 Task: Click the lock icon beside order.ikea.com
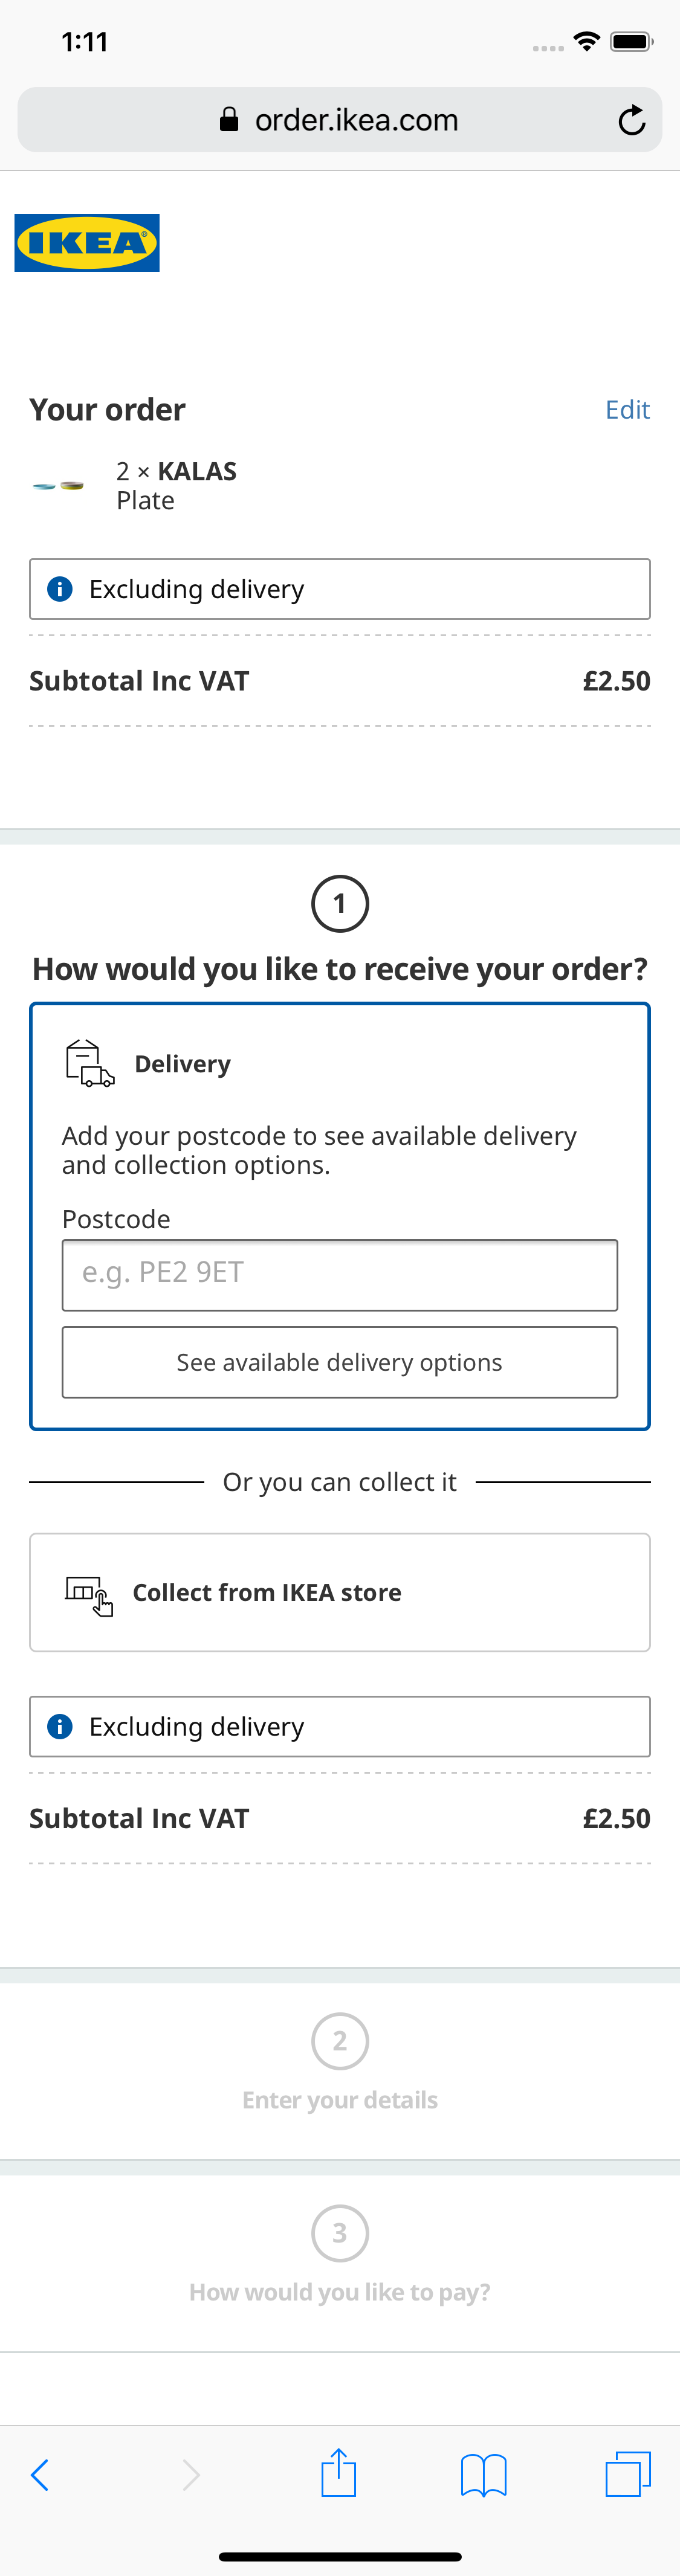[x=229, y=119]
